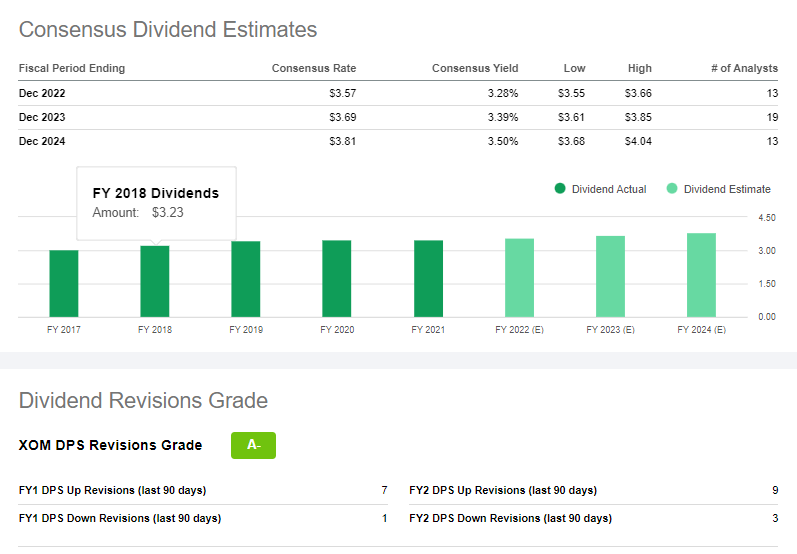Click the 3.39% consensus yield value
Screen dimensions: 797x554
click(503, 117)
